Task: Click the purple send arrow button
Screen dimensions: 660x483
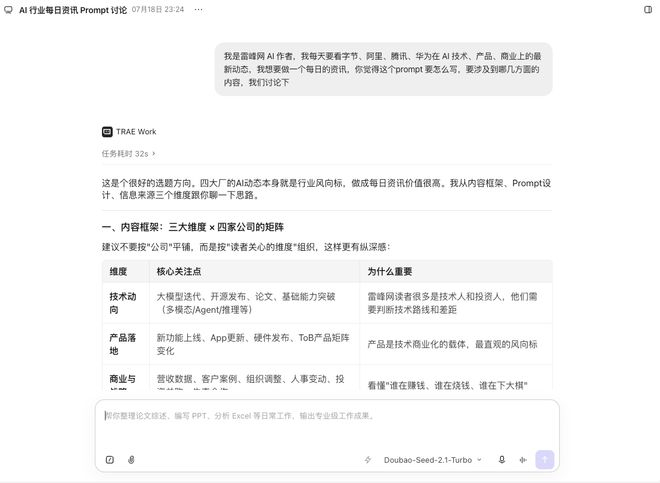Action: click(545, 459)
